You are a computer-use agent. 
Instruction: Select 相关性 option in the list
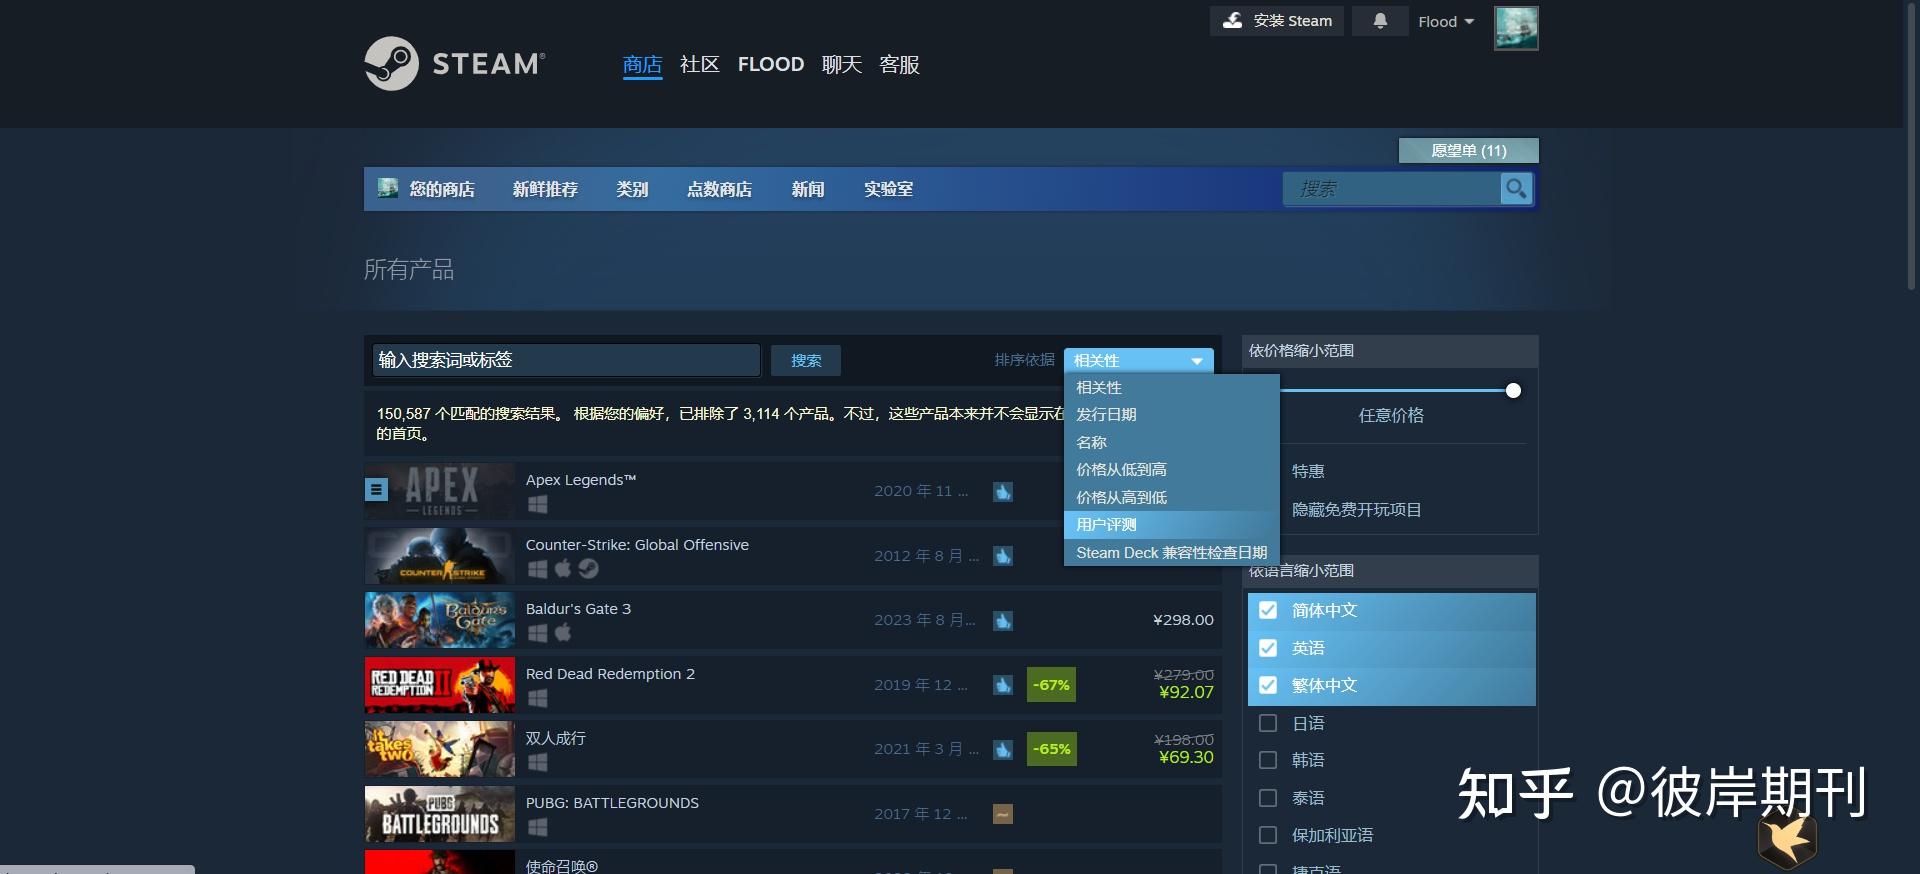[1172, 388]
